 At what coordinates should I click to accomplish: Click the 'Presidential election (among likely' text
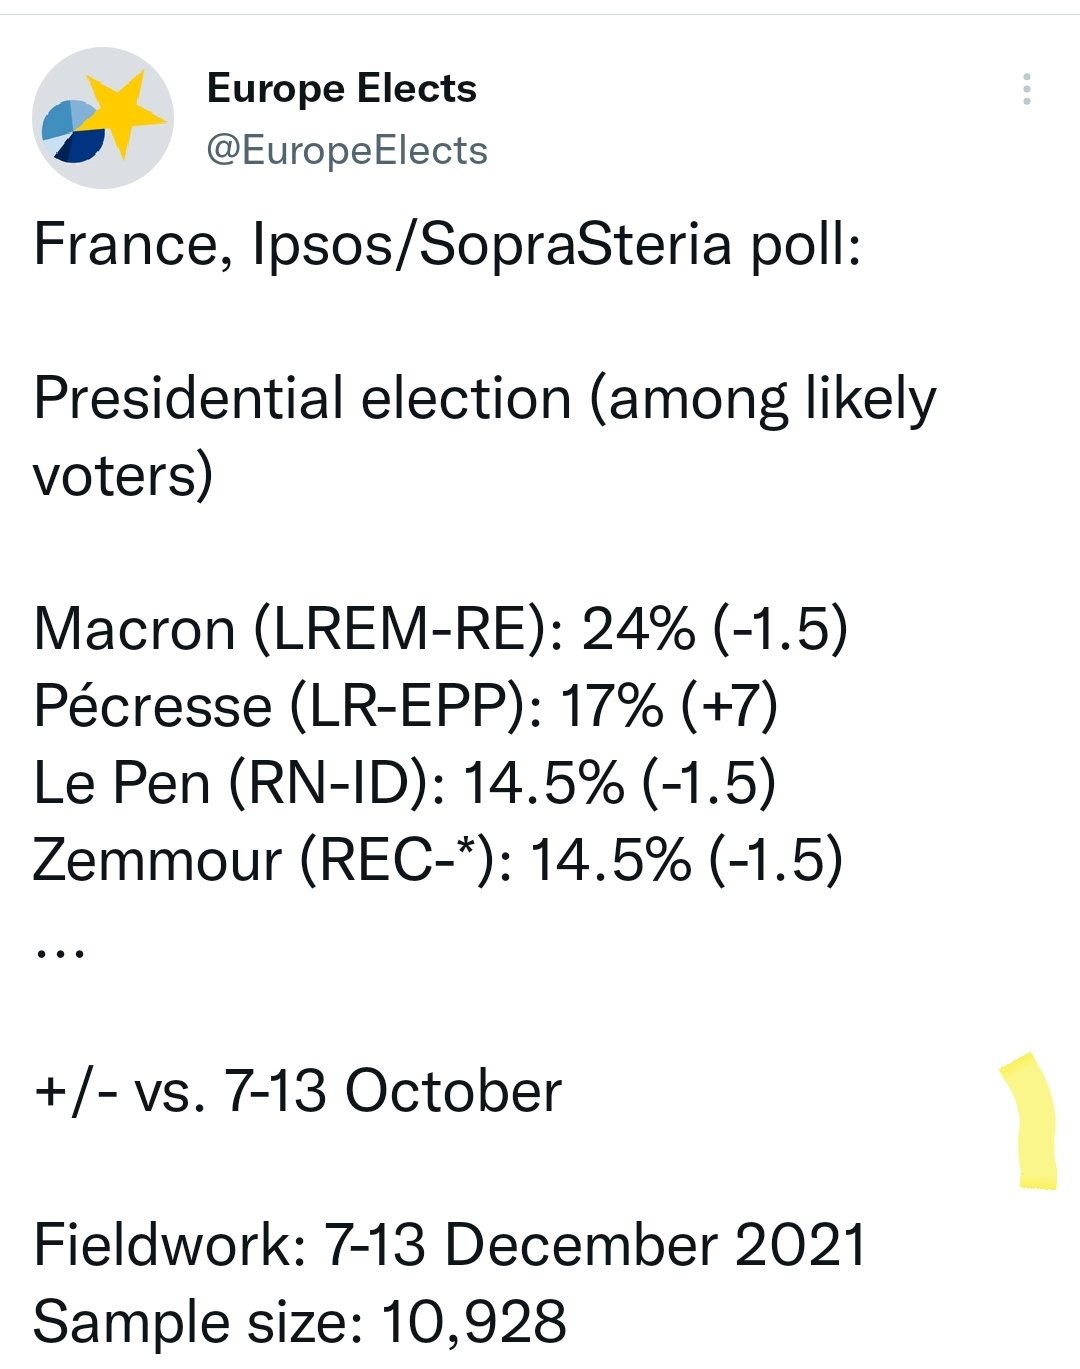[484, 399]
